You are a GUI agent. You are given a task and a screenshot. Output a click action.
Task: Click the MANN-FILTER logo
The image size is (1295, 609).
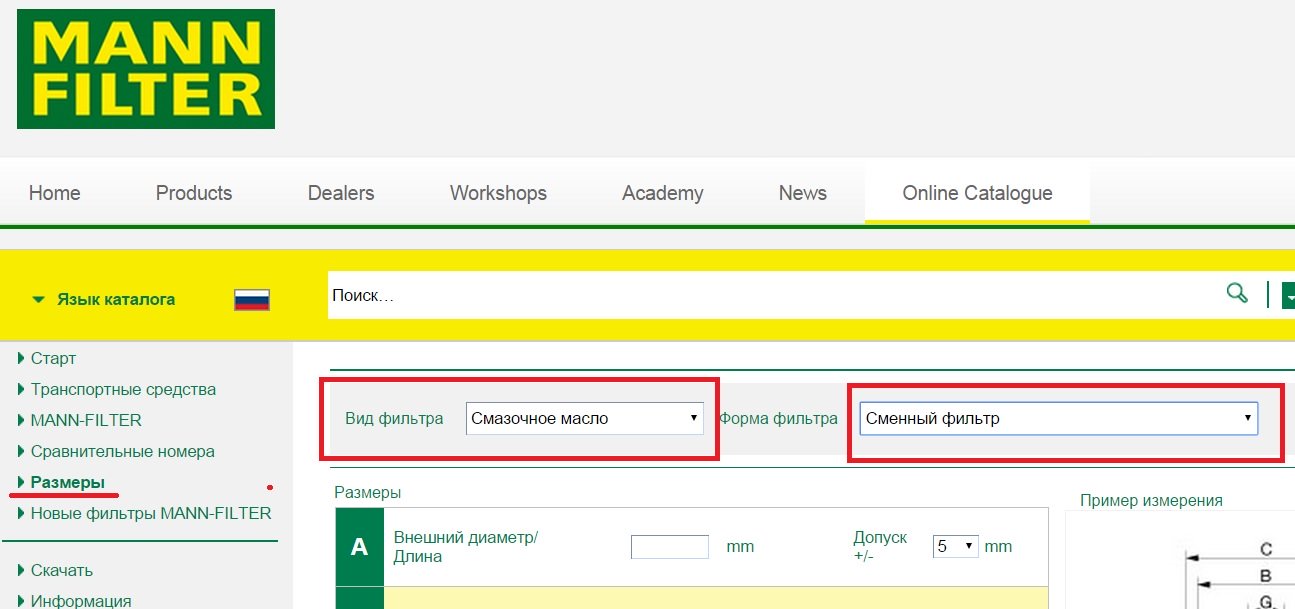[146, 69]
